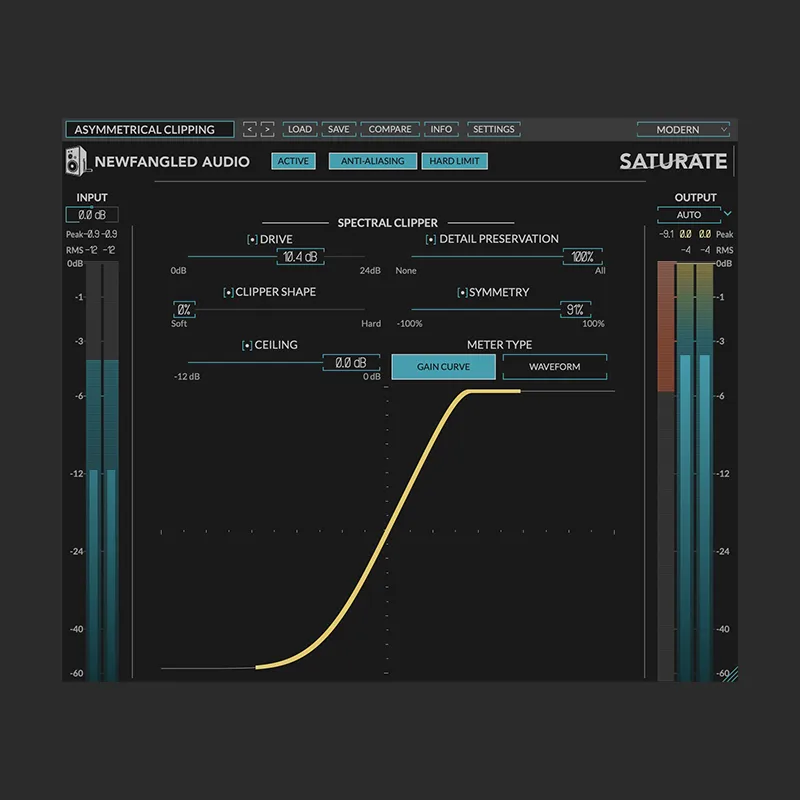Click the Output section label
The image size is (800, 800).
pyautogui.click(x=695, y=197)
